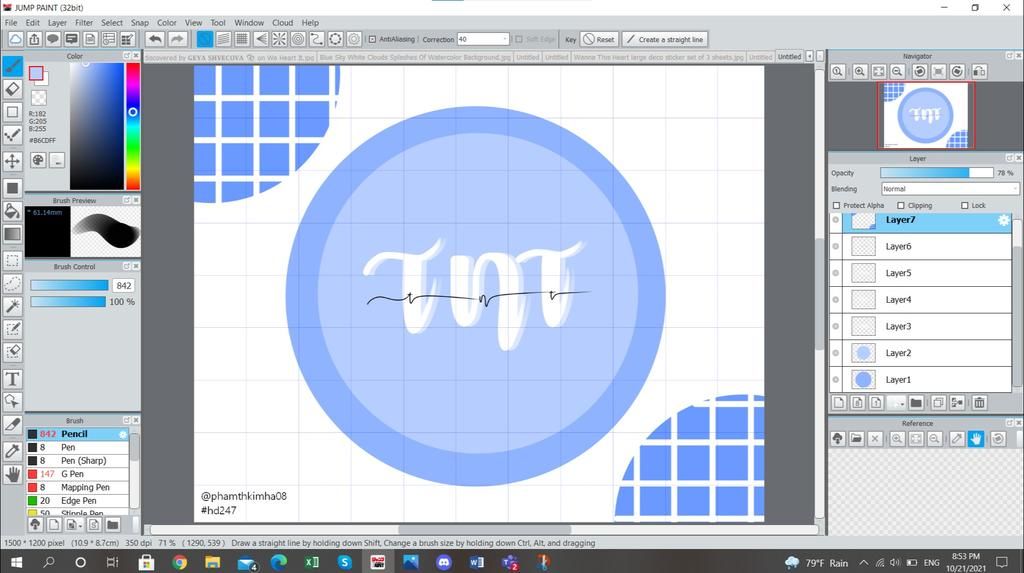The width and height of the screenshot is (1024, 573).
Task: Select the Brush tool in left toolbar
Action: point(12,65)
